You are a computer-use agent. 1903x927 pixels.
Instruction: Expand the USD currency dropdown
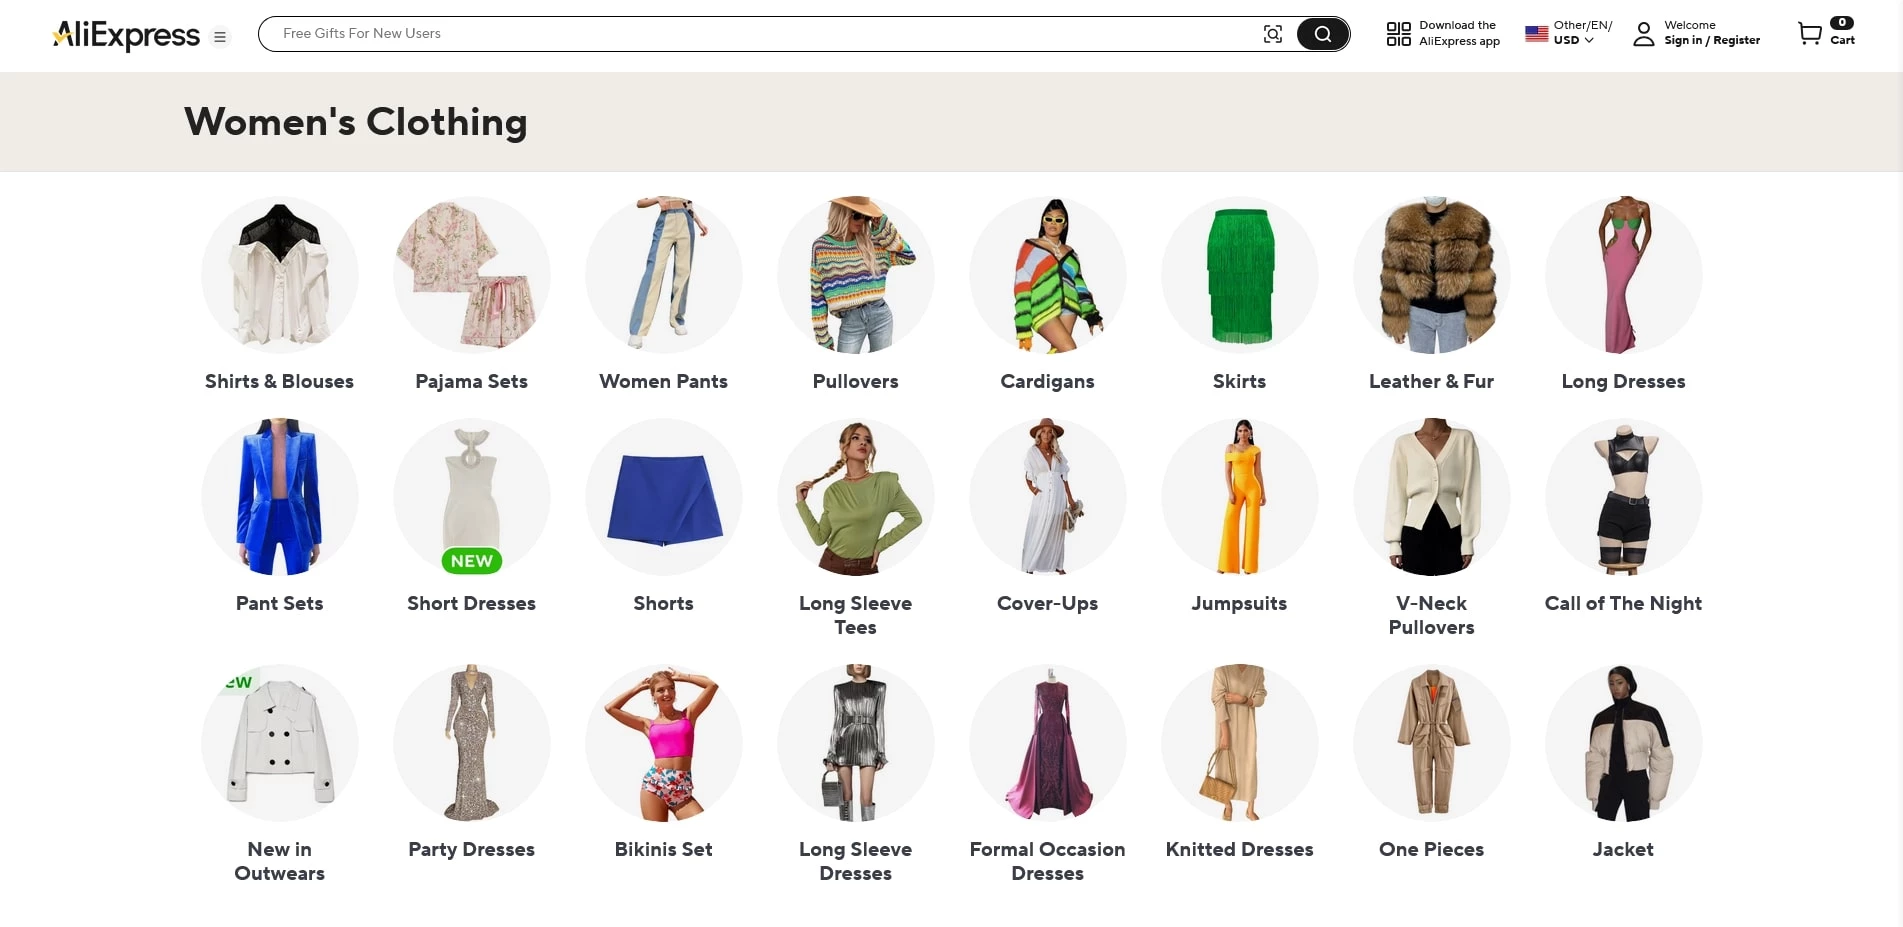click(x=1574, y=41)
